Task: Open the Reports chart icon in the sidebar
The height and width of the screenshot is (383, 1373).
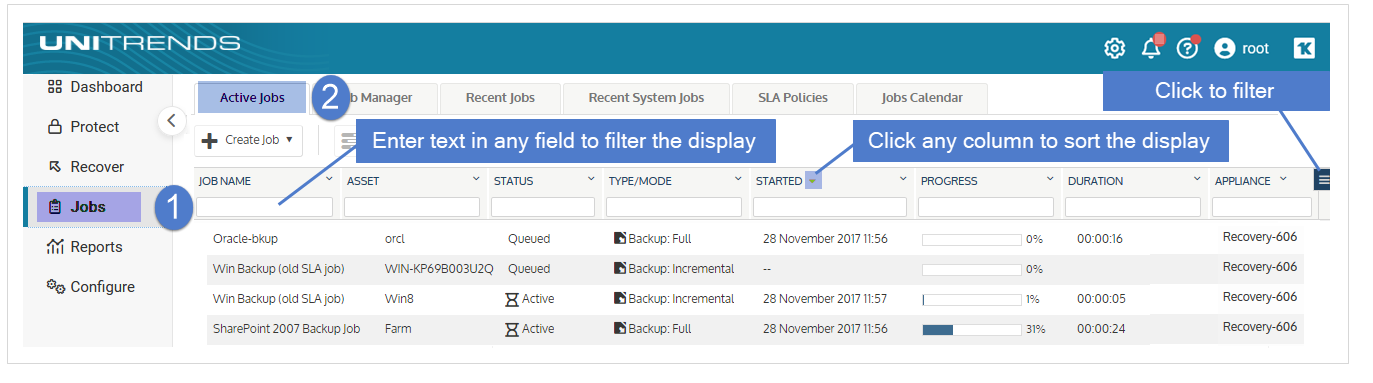Action: (55, 247)
